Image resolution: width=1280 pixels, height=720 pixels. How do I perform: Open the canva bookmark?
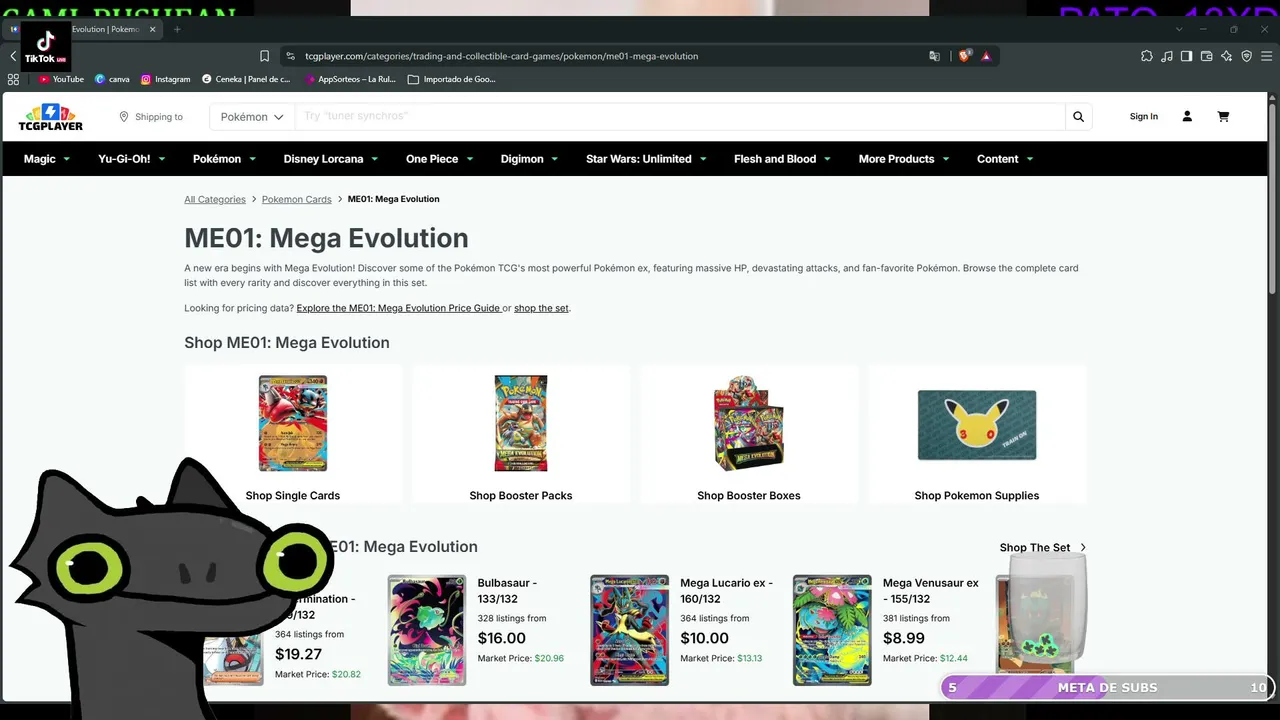click(x=112, y=79)
